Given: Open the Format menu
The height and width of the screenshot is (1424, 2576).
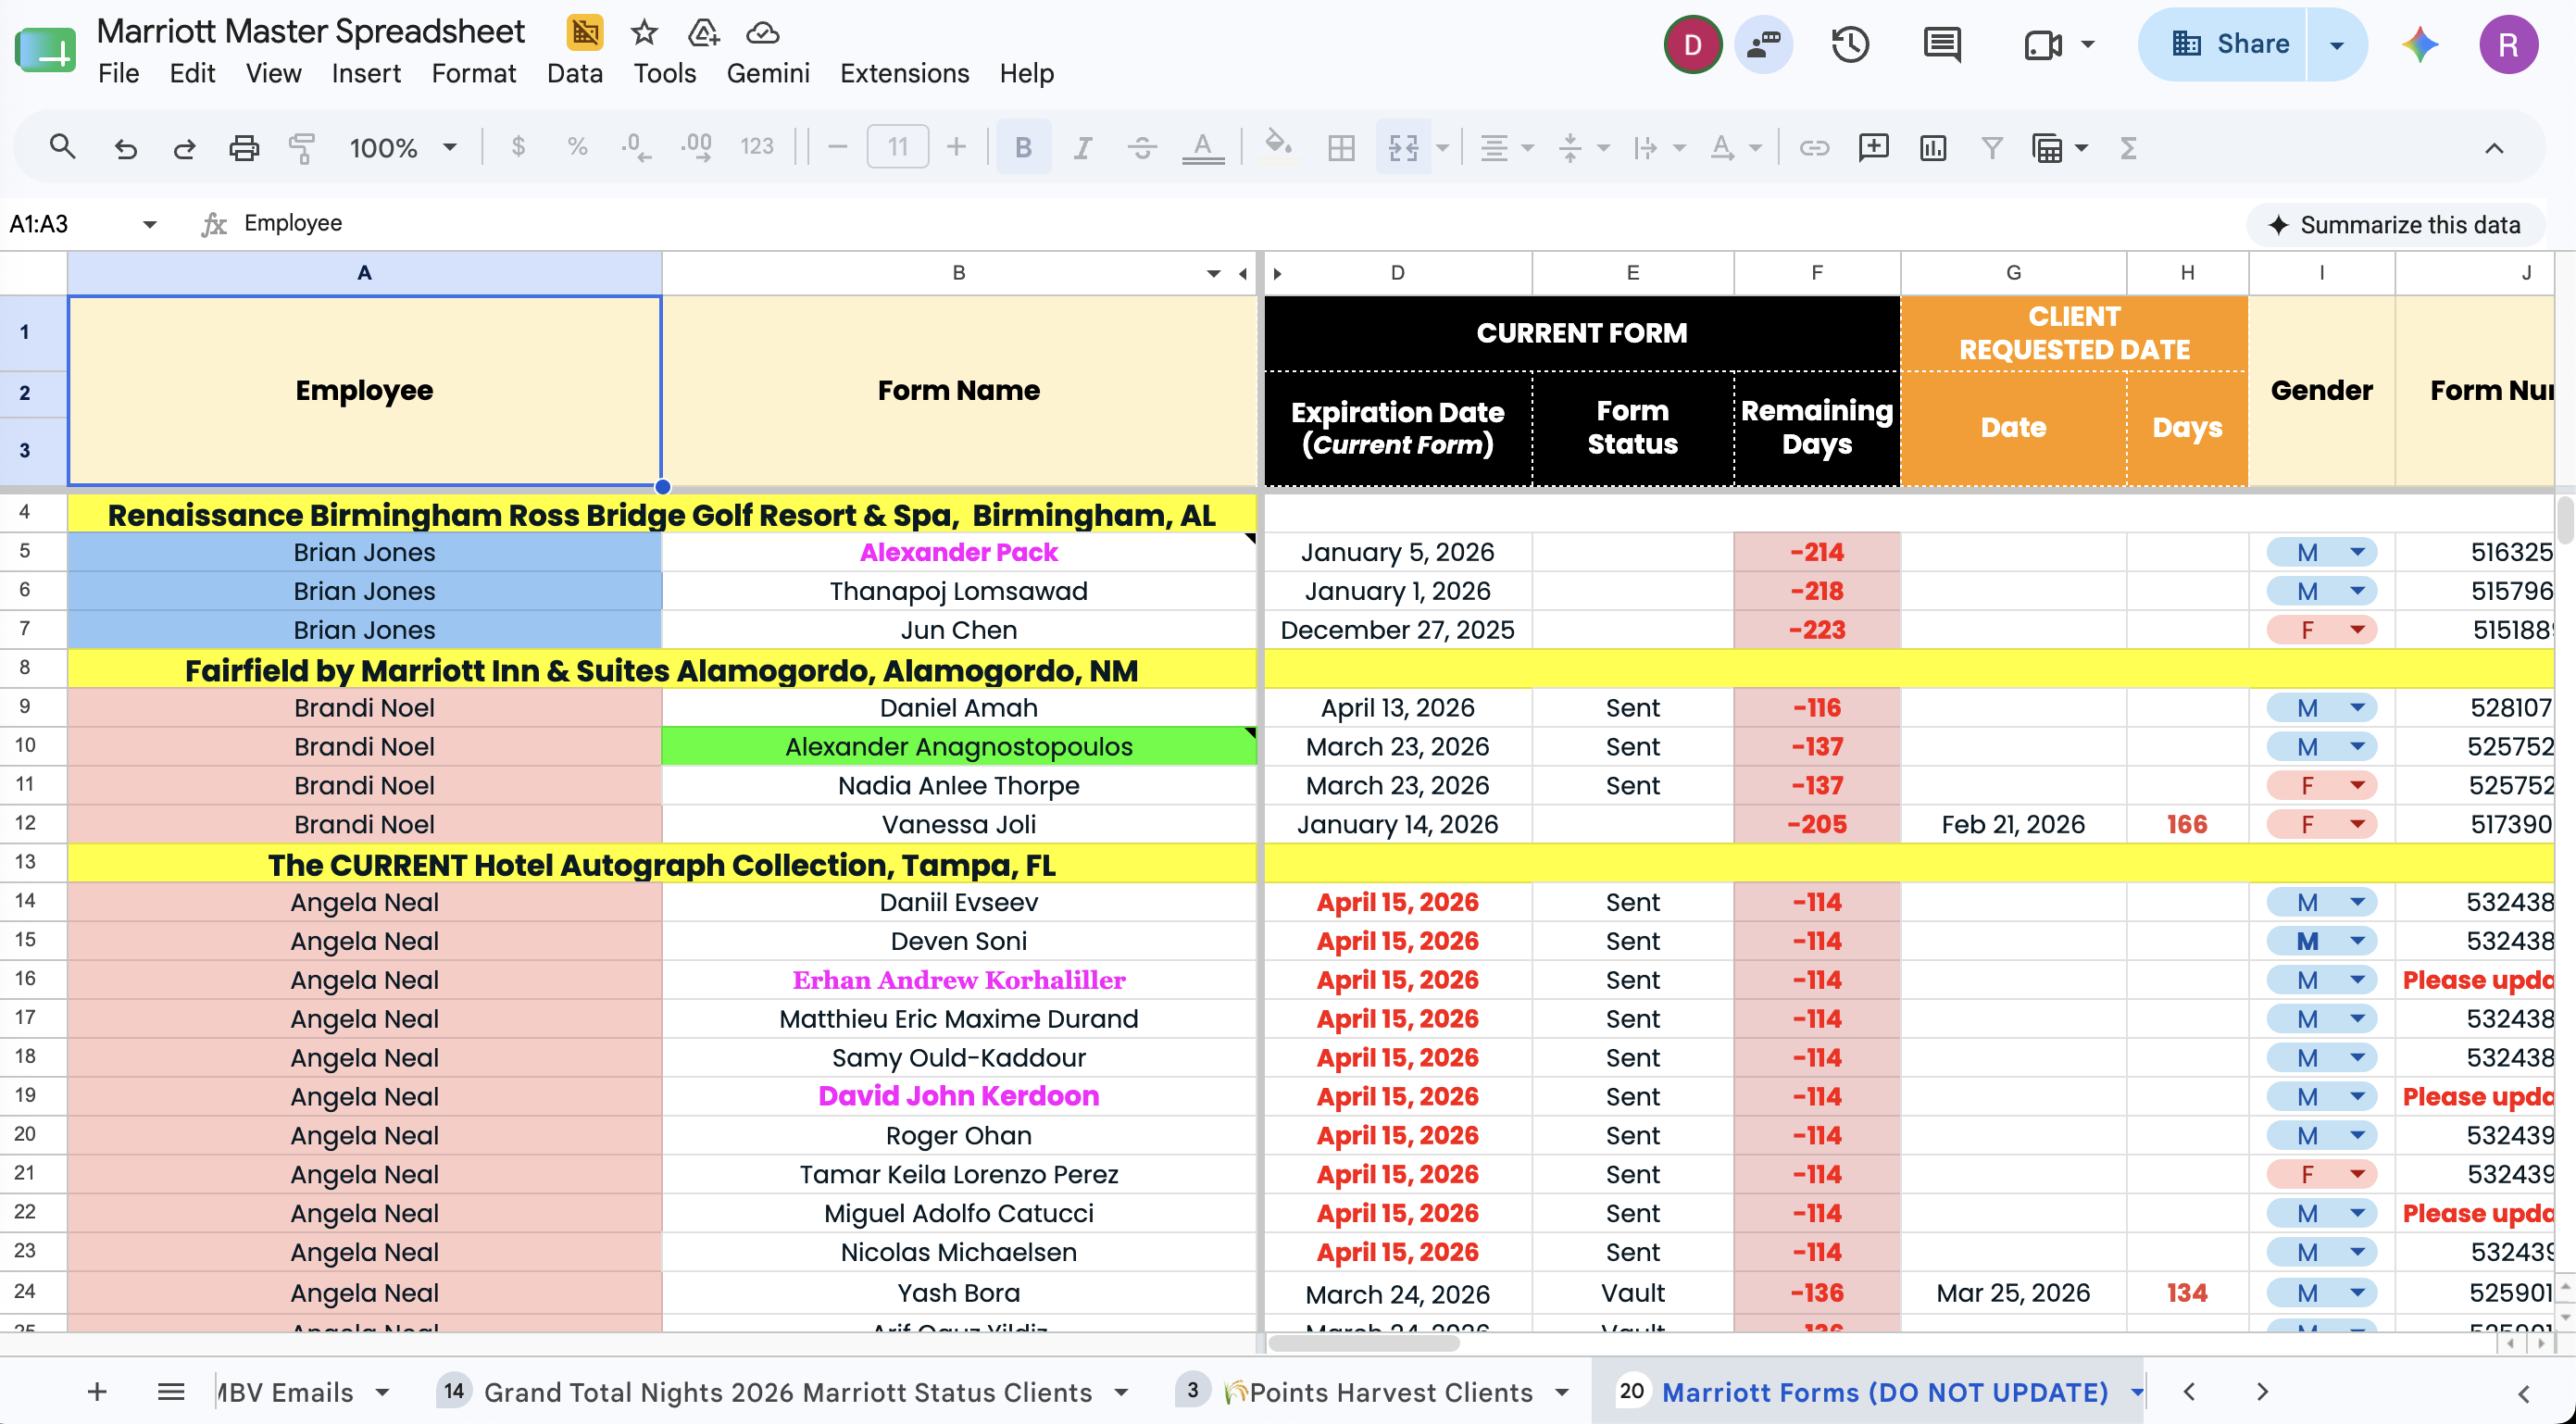Looking at the screenshot, I should tap(474, 73).
